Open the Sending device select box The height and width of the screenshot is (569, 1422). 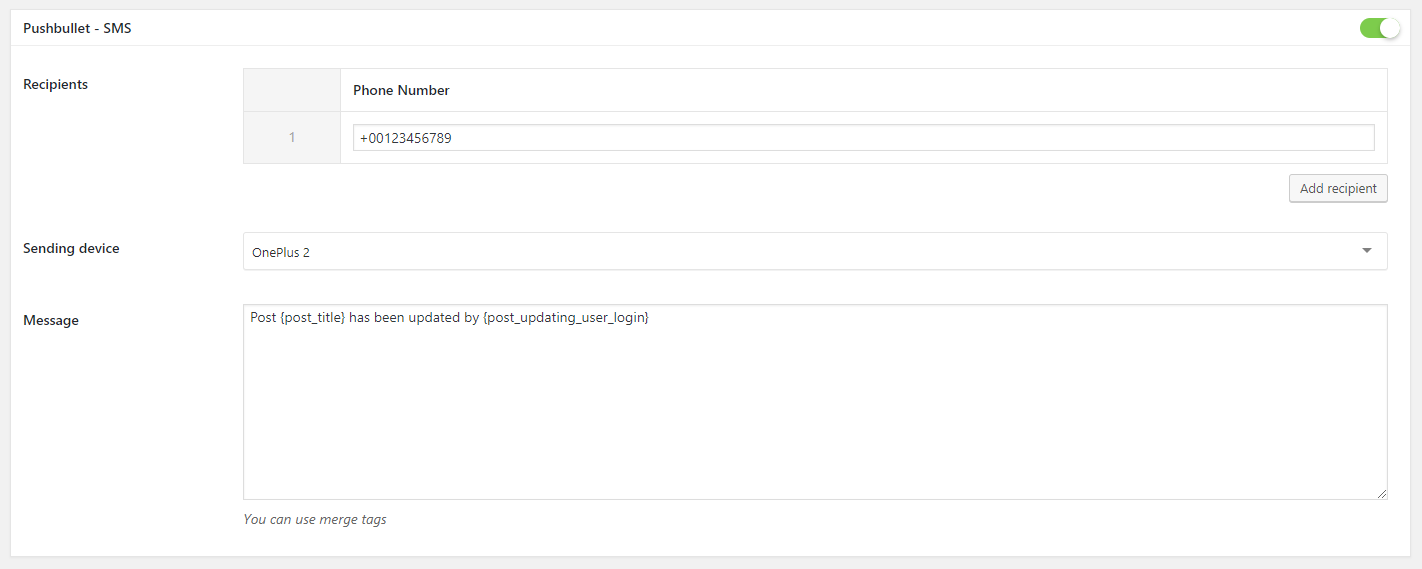coord(815,251)
